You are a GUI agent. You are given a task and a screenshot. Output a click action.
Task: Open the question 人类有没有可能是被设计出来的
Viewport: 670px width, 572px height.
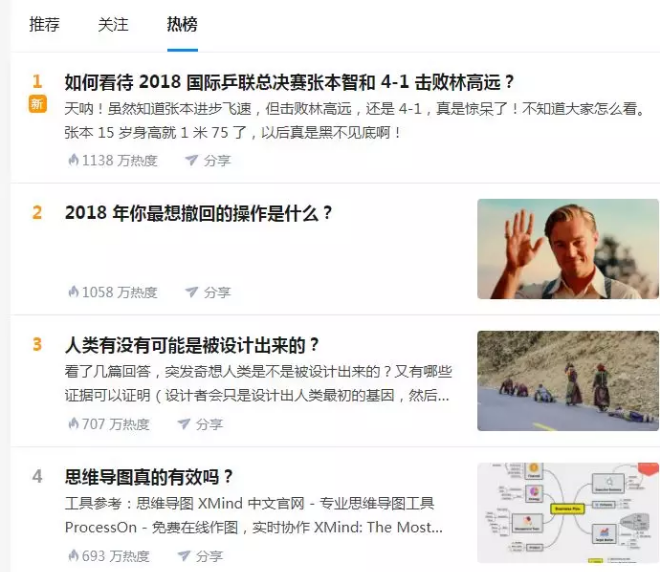(192, 345)
